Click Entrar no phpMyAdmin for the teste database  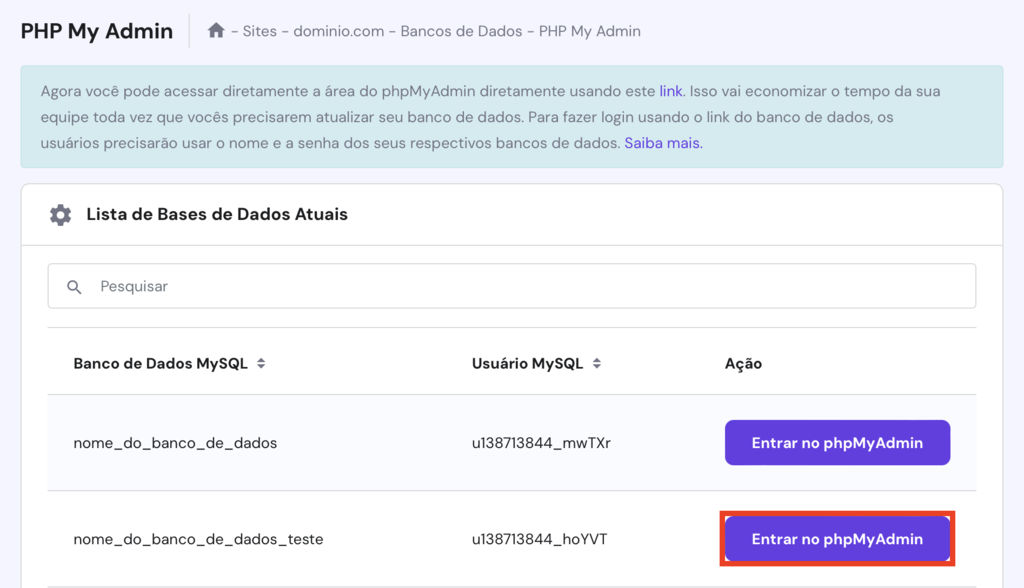pos(837,538)
